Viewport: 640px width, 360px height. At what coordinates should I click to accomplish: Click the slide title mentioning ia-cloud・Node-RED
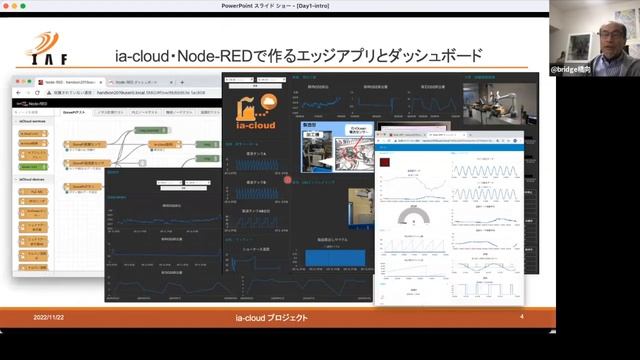(299, 56)
